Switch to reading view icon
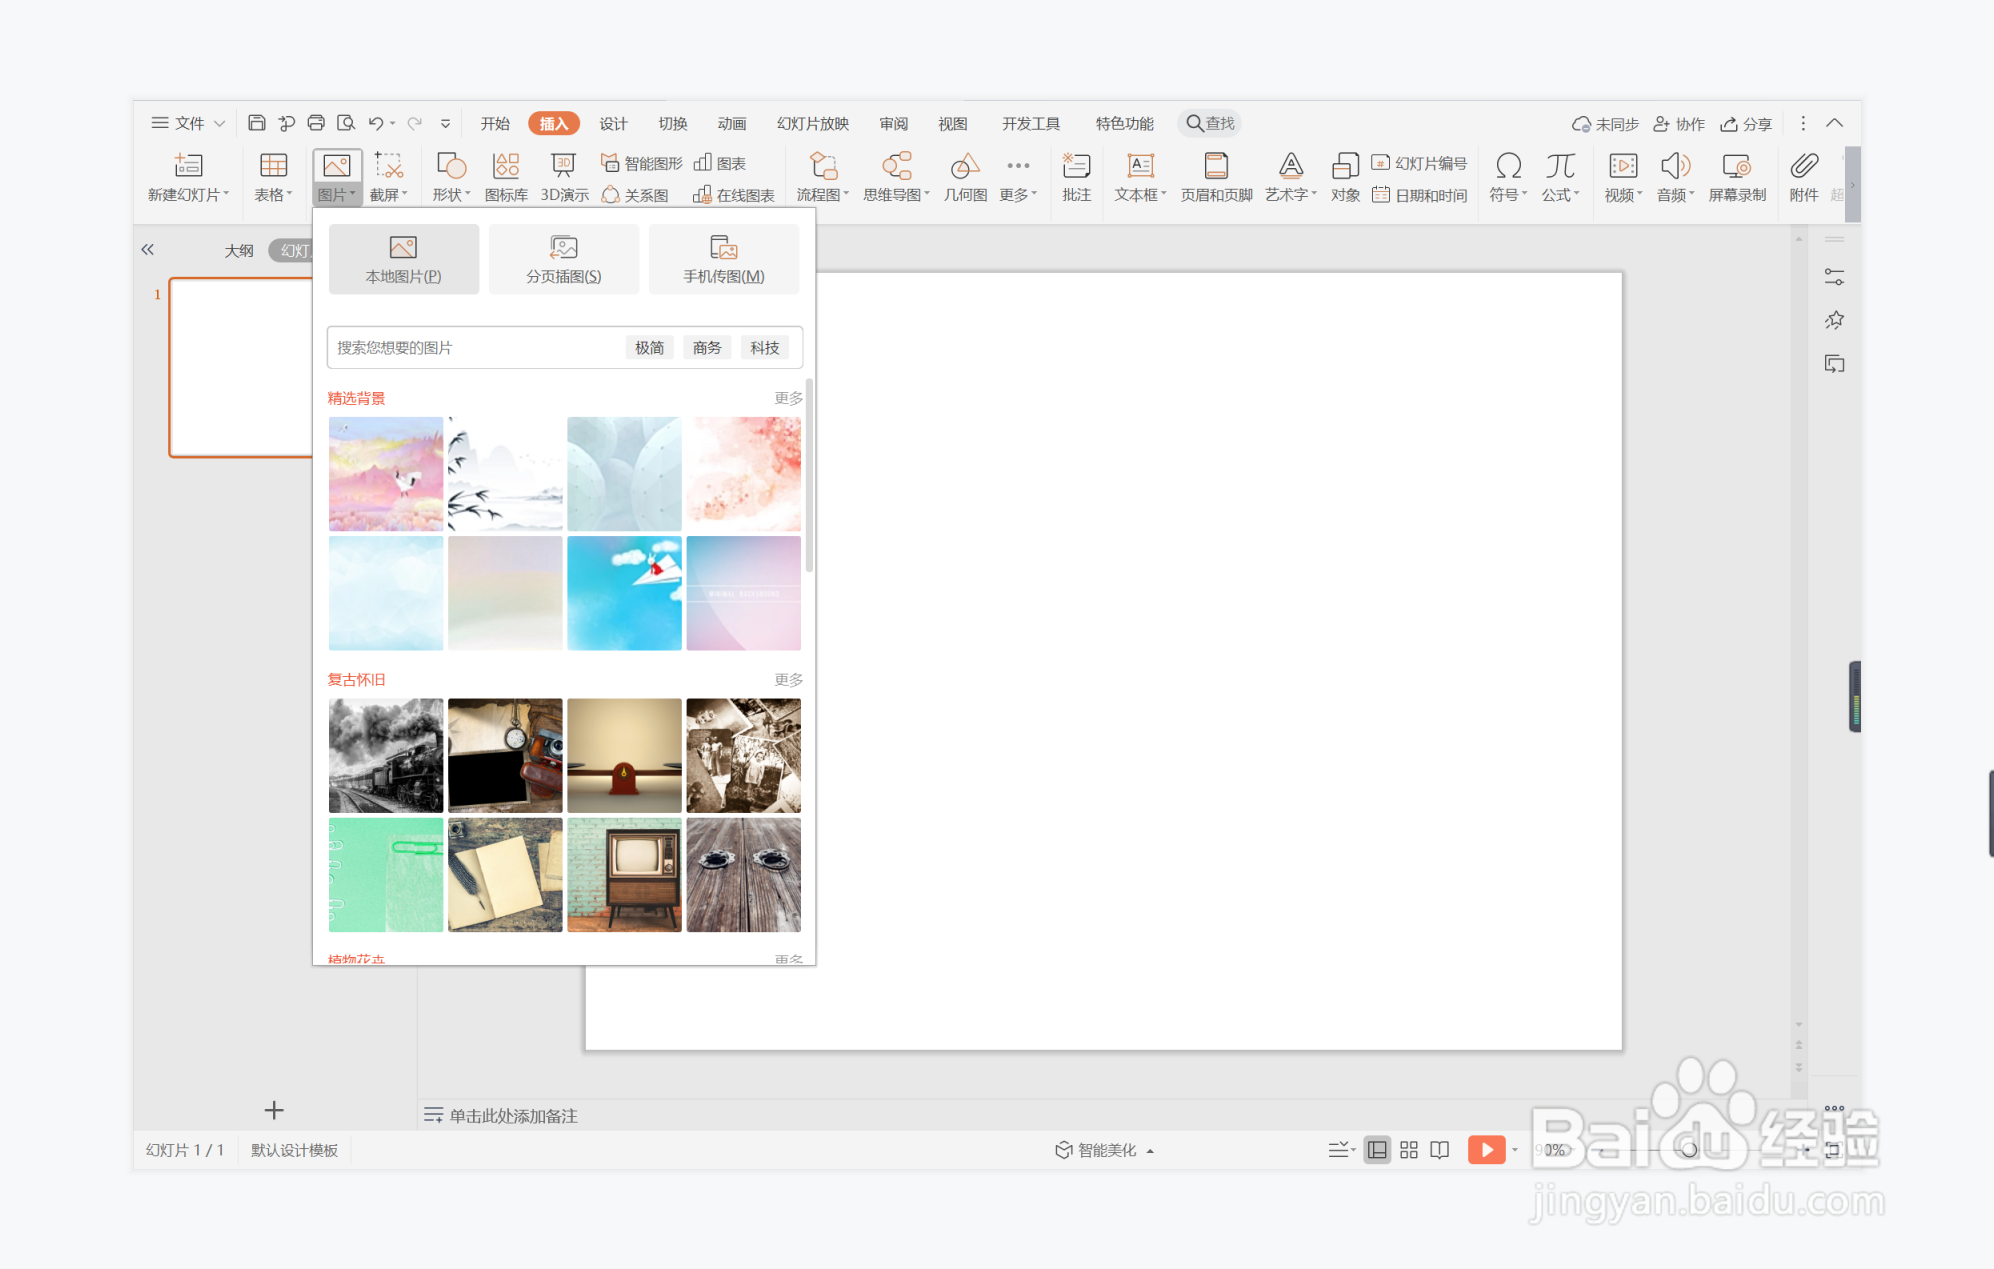Image resolution: width=1994 pixels, height=1269 pixels. pos(1440,1150)
